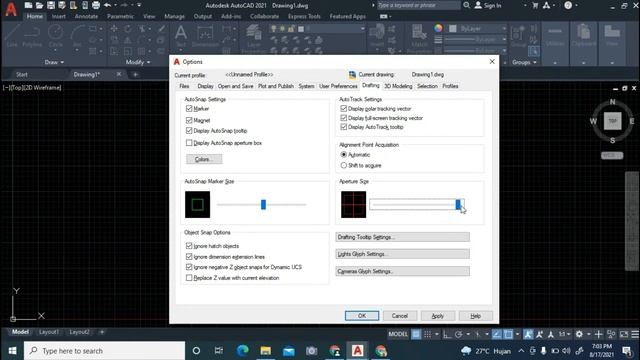Open Drafting Tooltip Settings
This screenshot has width=640, height=360.
[402, 237]
